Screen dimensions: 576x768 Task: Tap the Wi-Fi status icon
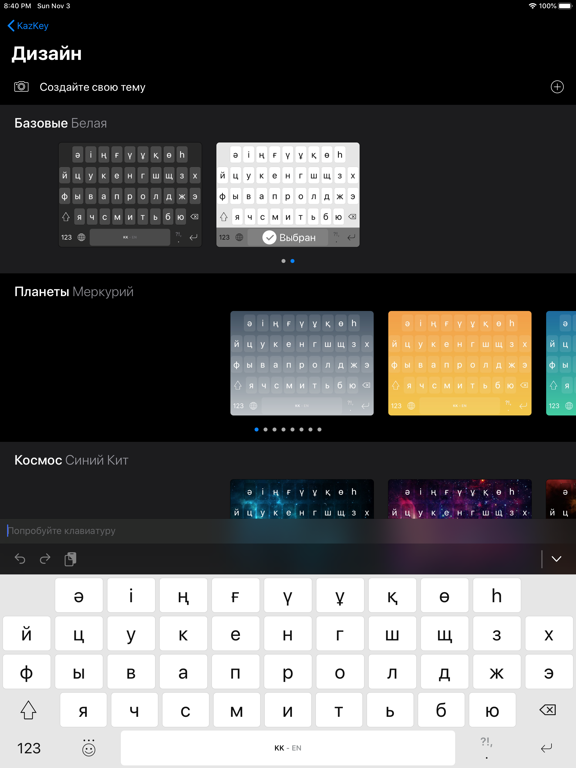point(532,6)
